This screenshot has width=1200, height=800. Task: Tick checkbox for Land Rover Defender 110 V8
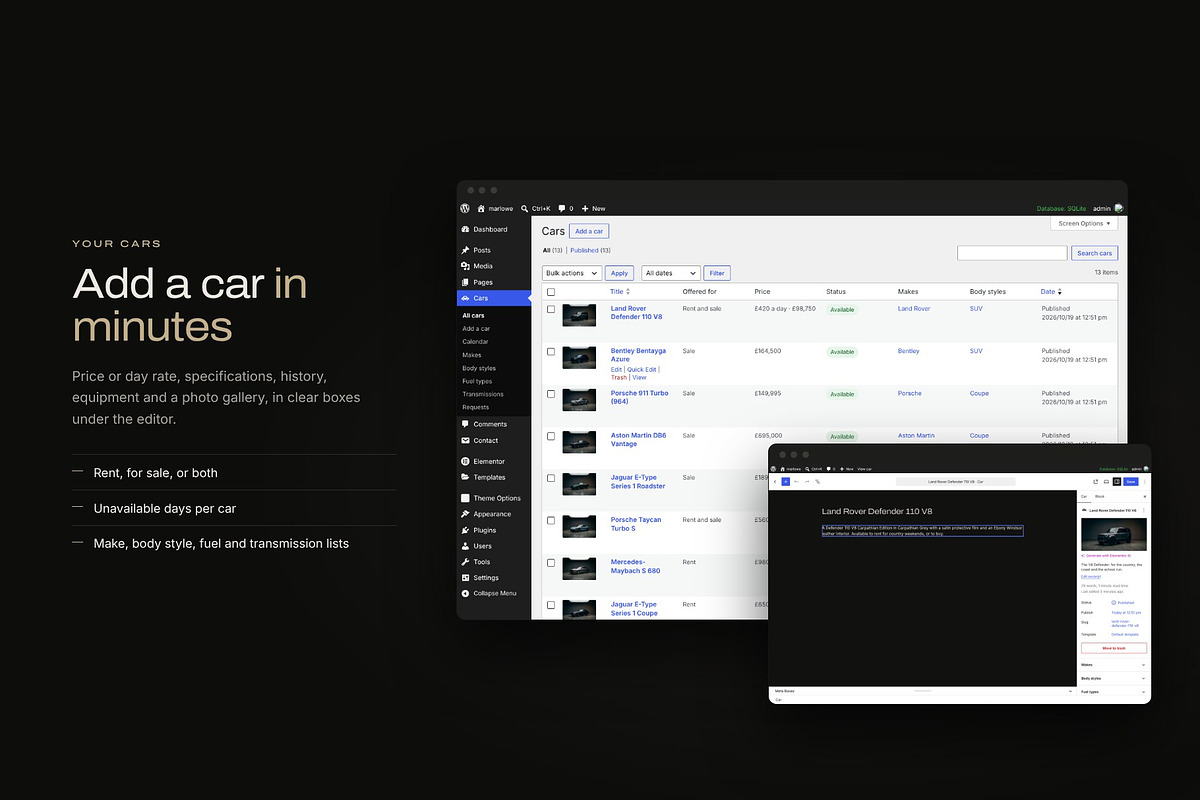[551, 309]
